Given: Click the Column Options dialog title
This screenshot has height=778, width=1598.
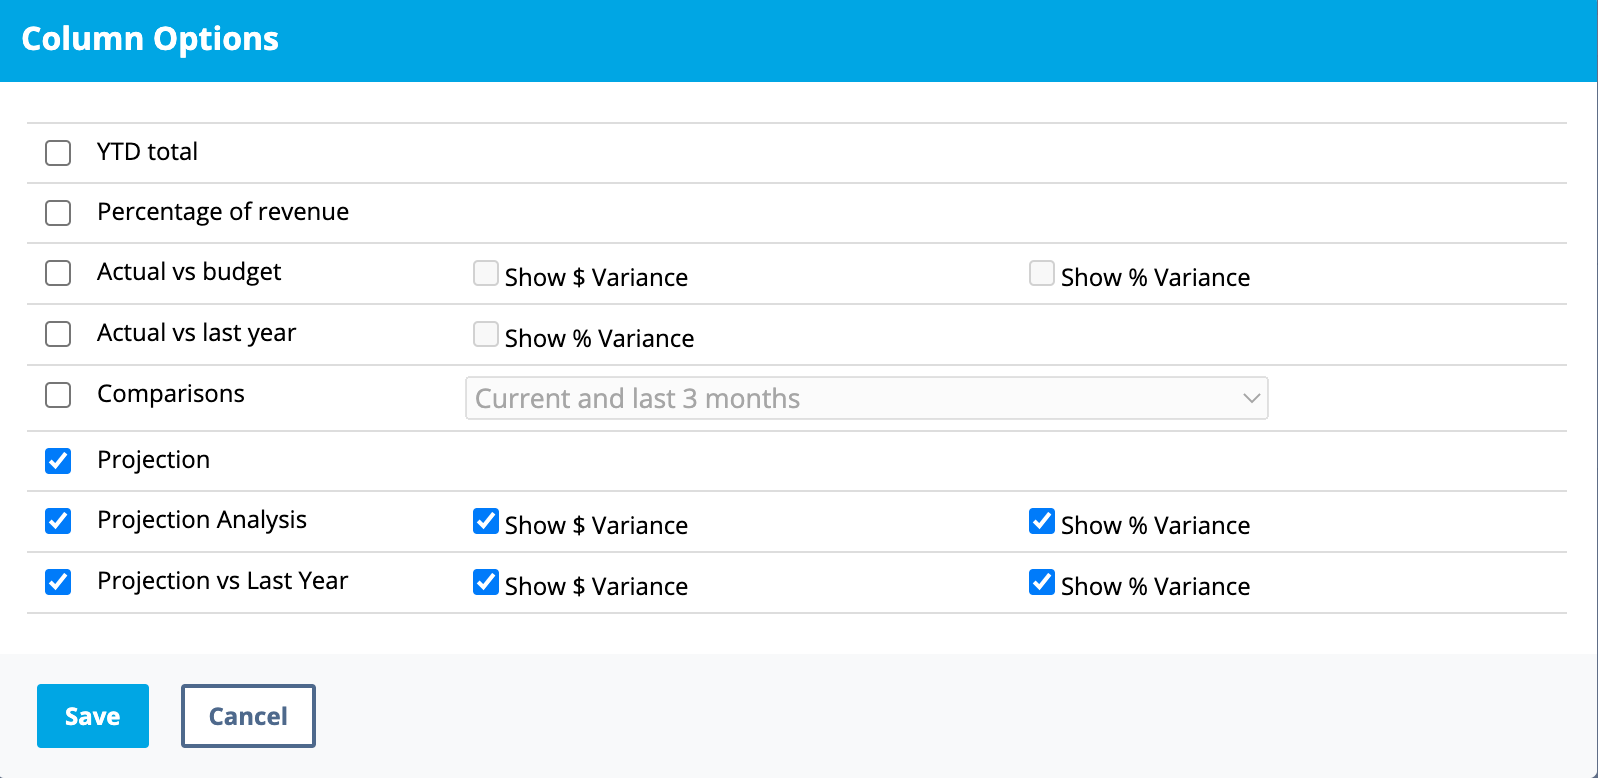Looking at the screenshot, I should click(150, 39).
